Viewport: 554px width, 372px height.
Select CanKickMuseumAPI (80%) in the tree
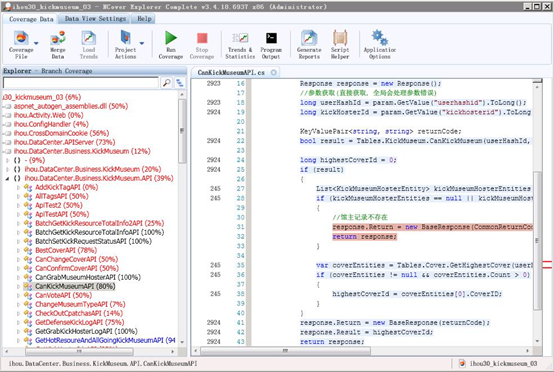[x=75, y=286]
